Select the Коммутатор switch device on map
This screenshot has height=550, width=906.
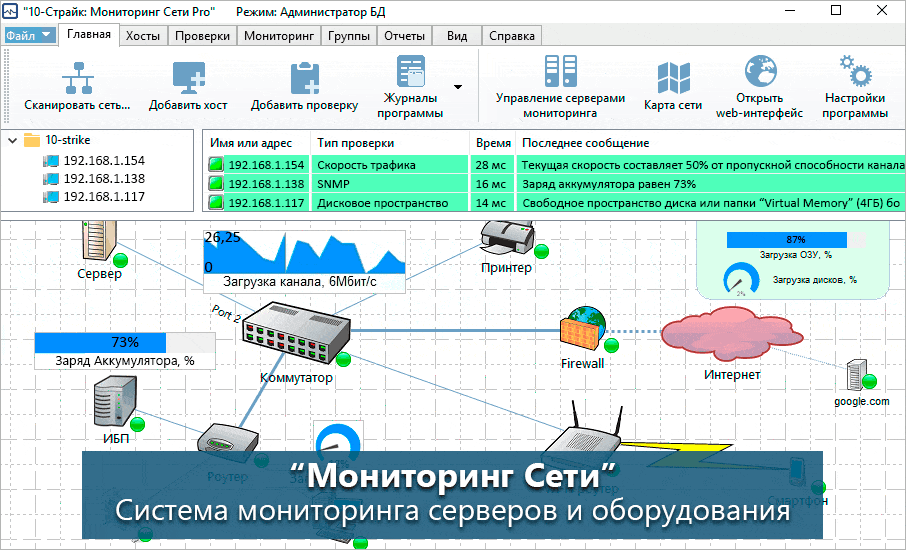click(296, 336)
